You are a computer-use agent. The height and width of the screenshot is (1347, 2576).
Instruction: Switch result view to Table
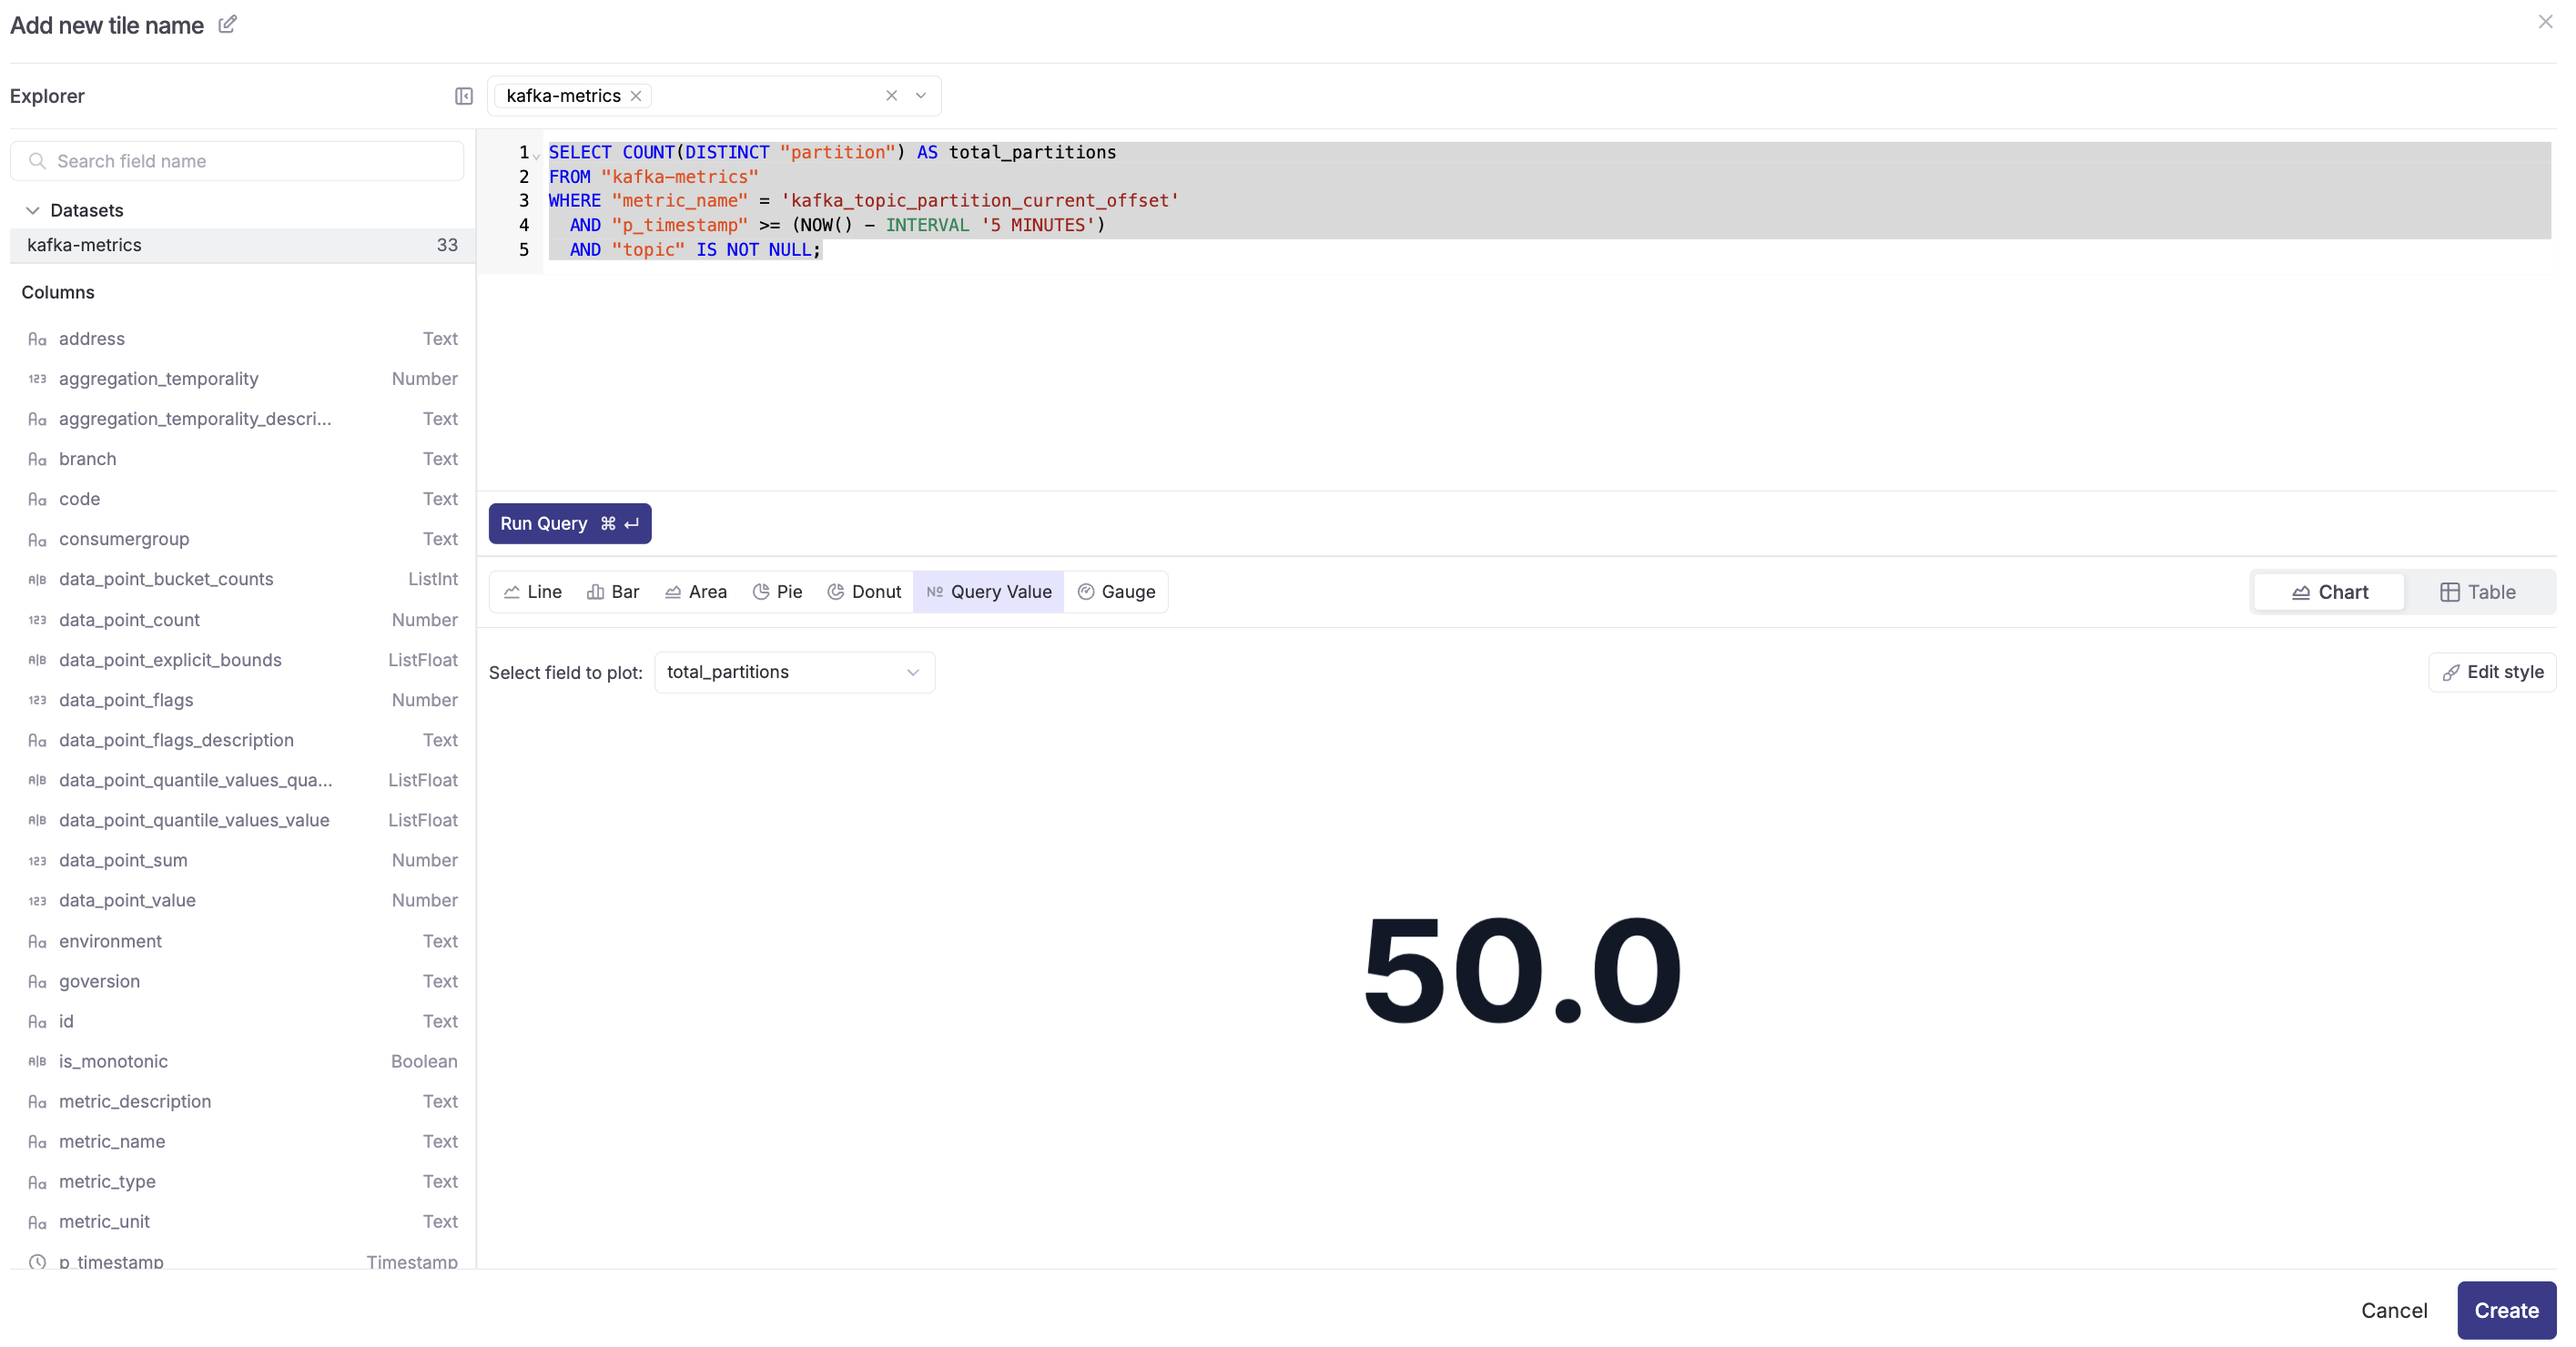pyautogui.click(x=2477, y=592)
